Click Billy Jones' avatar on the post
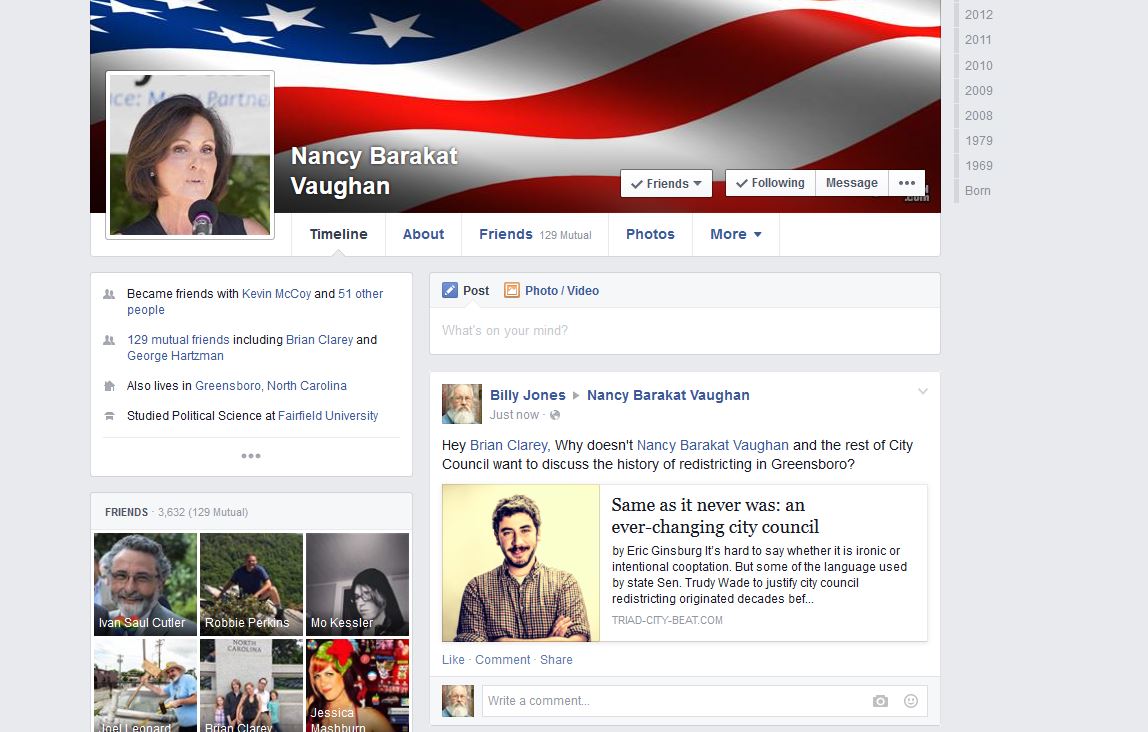1148x732 pixels. click(x=462, y=404)
